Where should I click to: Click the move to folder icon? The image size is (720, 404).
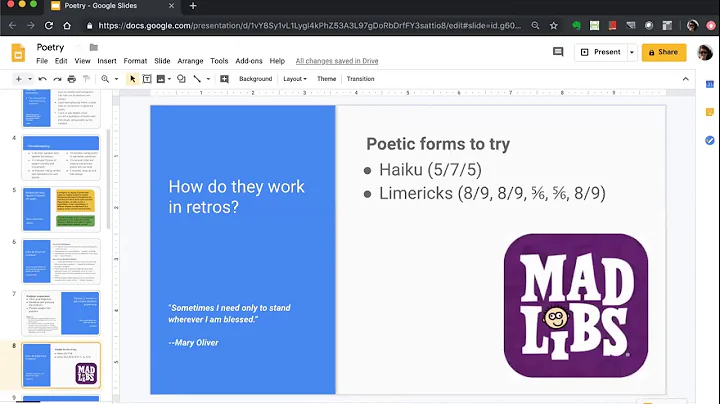coord(94,47)
